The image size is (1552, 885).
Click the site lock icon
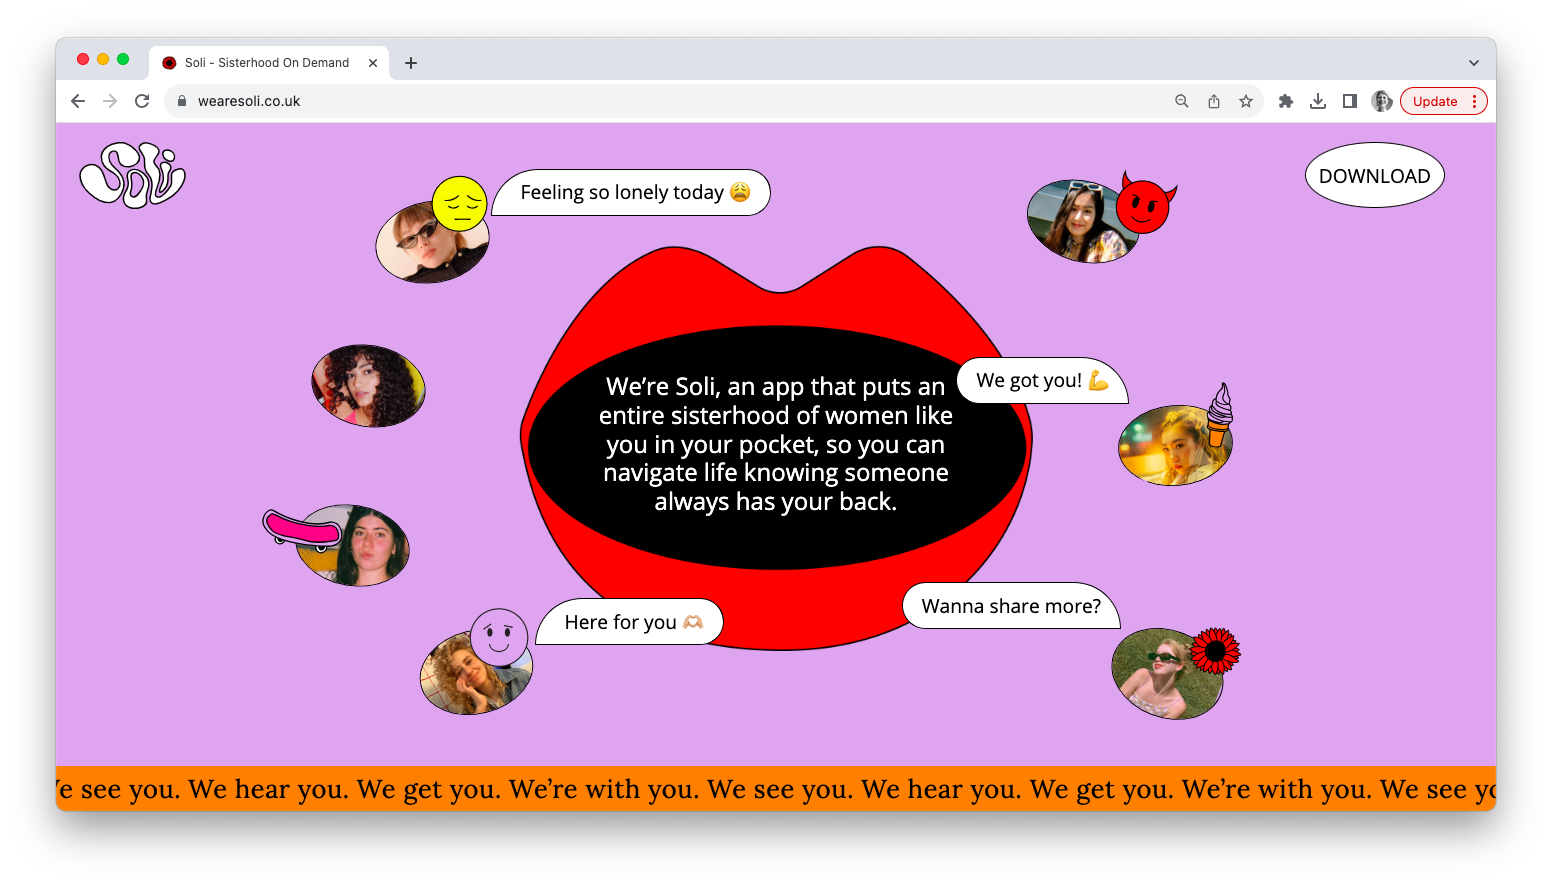(182, 101)
